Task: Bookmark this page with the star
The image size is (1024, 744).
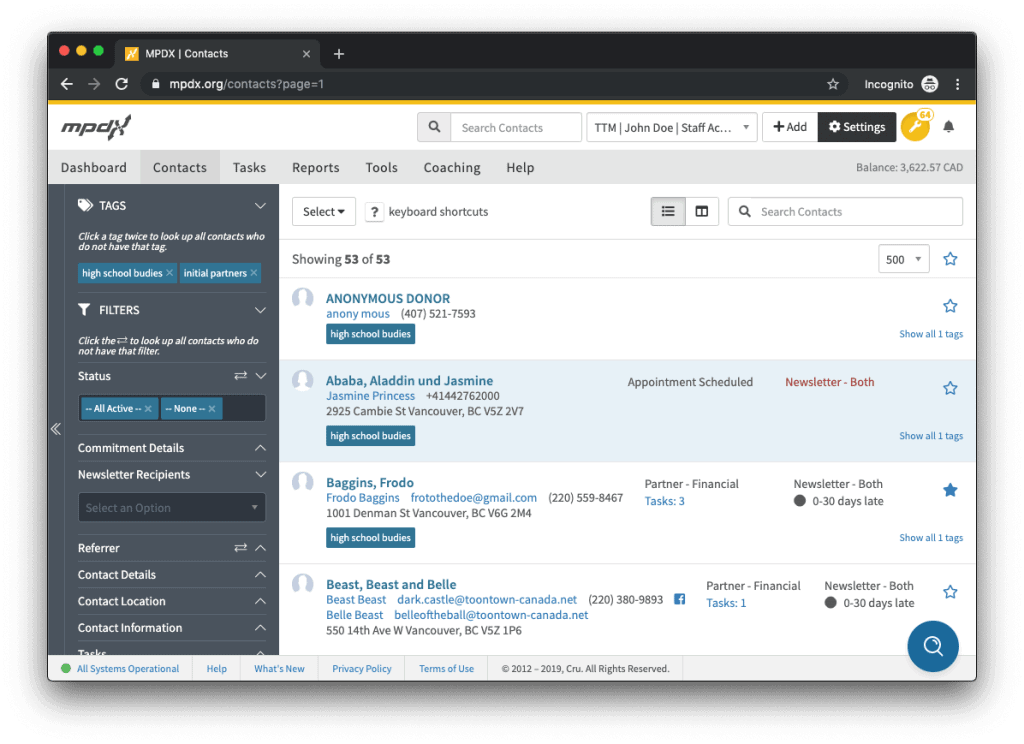Action: point(833,84)
